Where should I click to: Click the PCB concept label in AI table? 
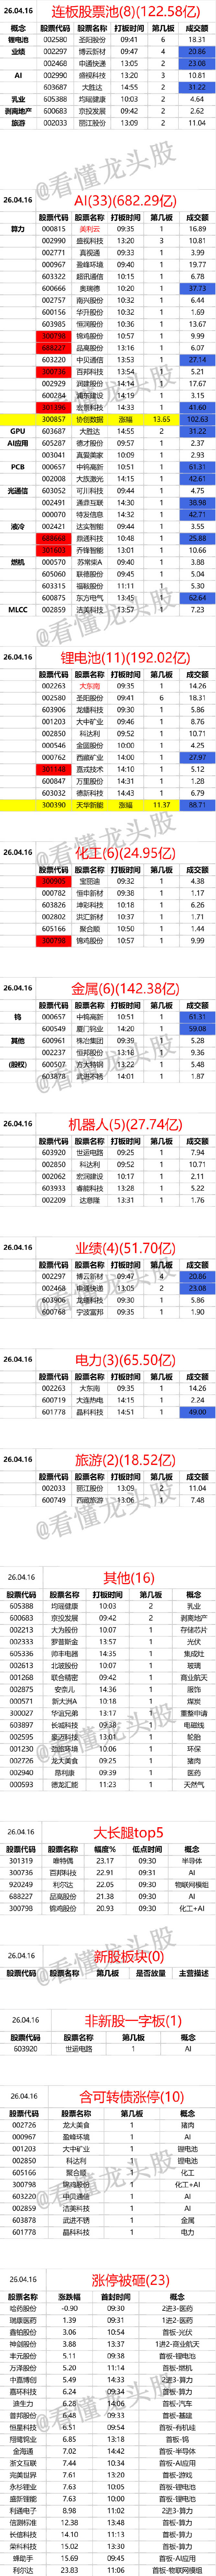(18, 467)
